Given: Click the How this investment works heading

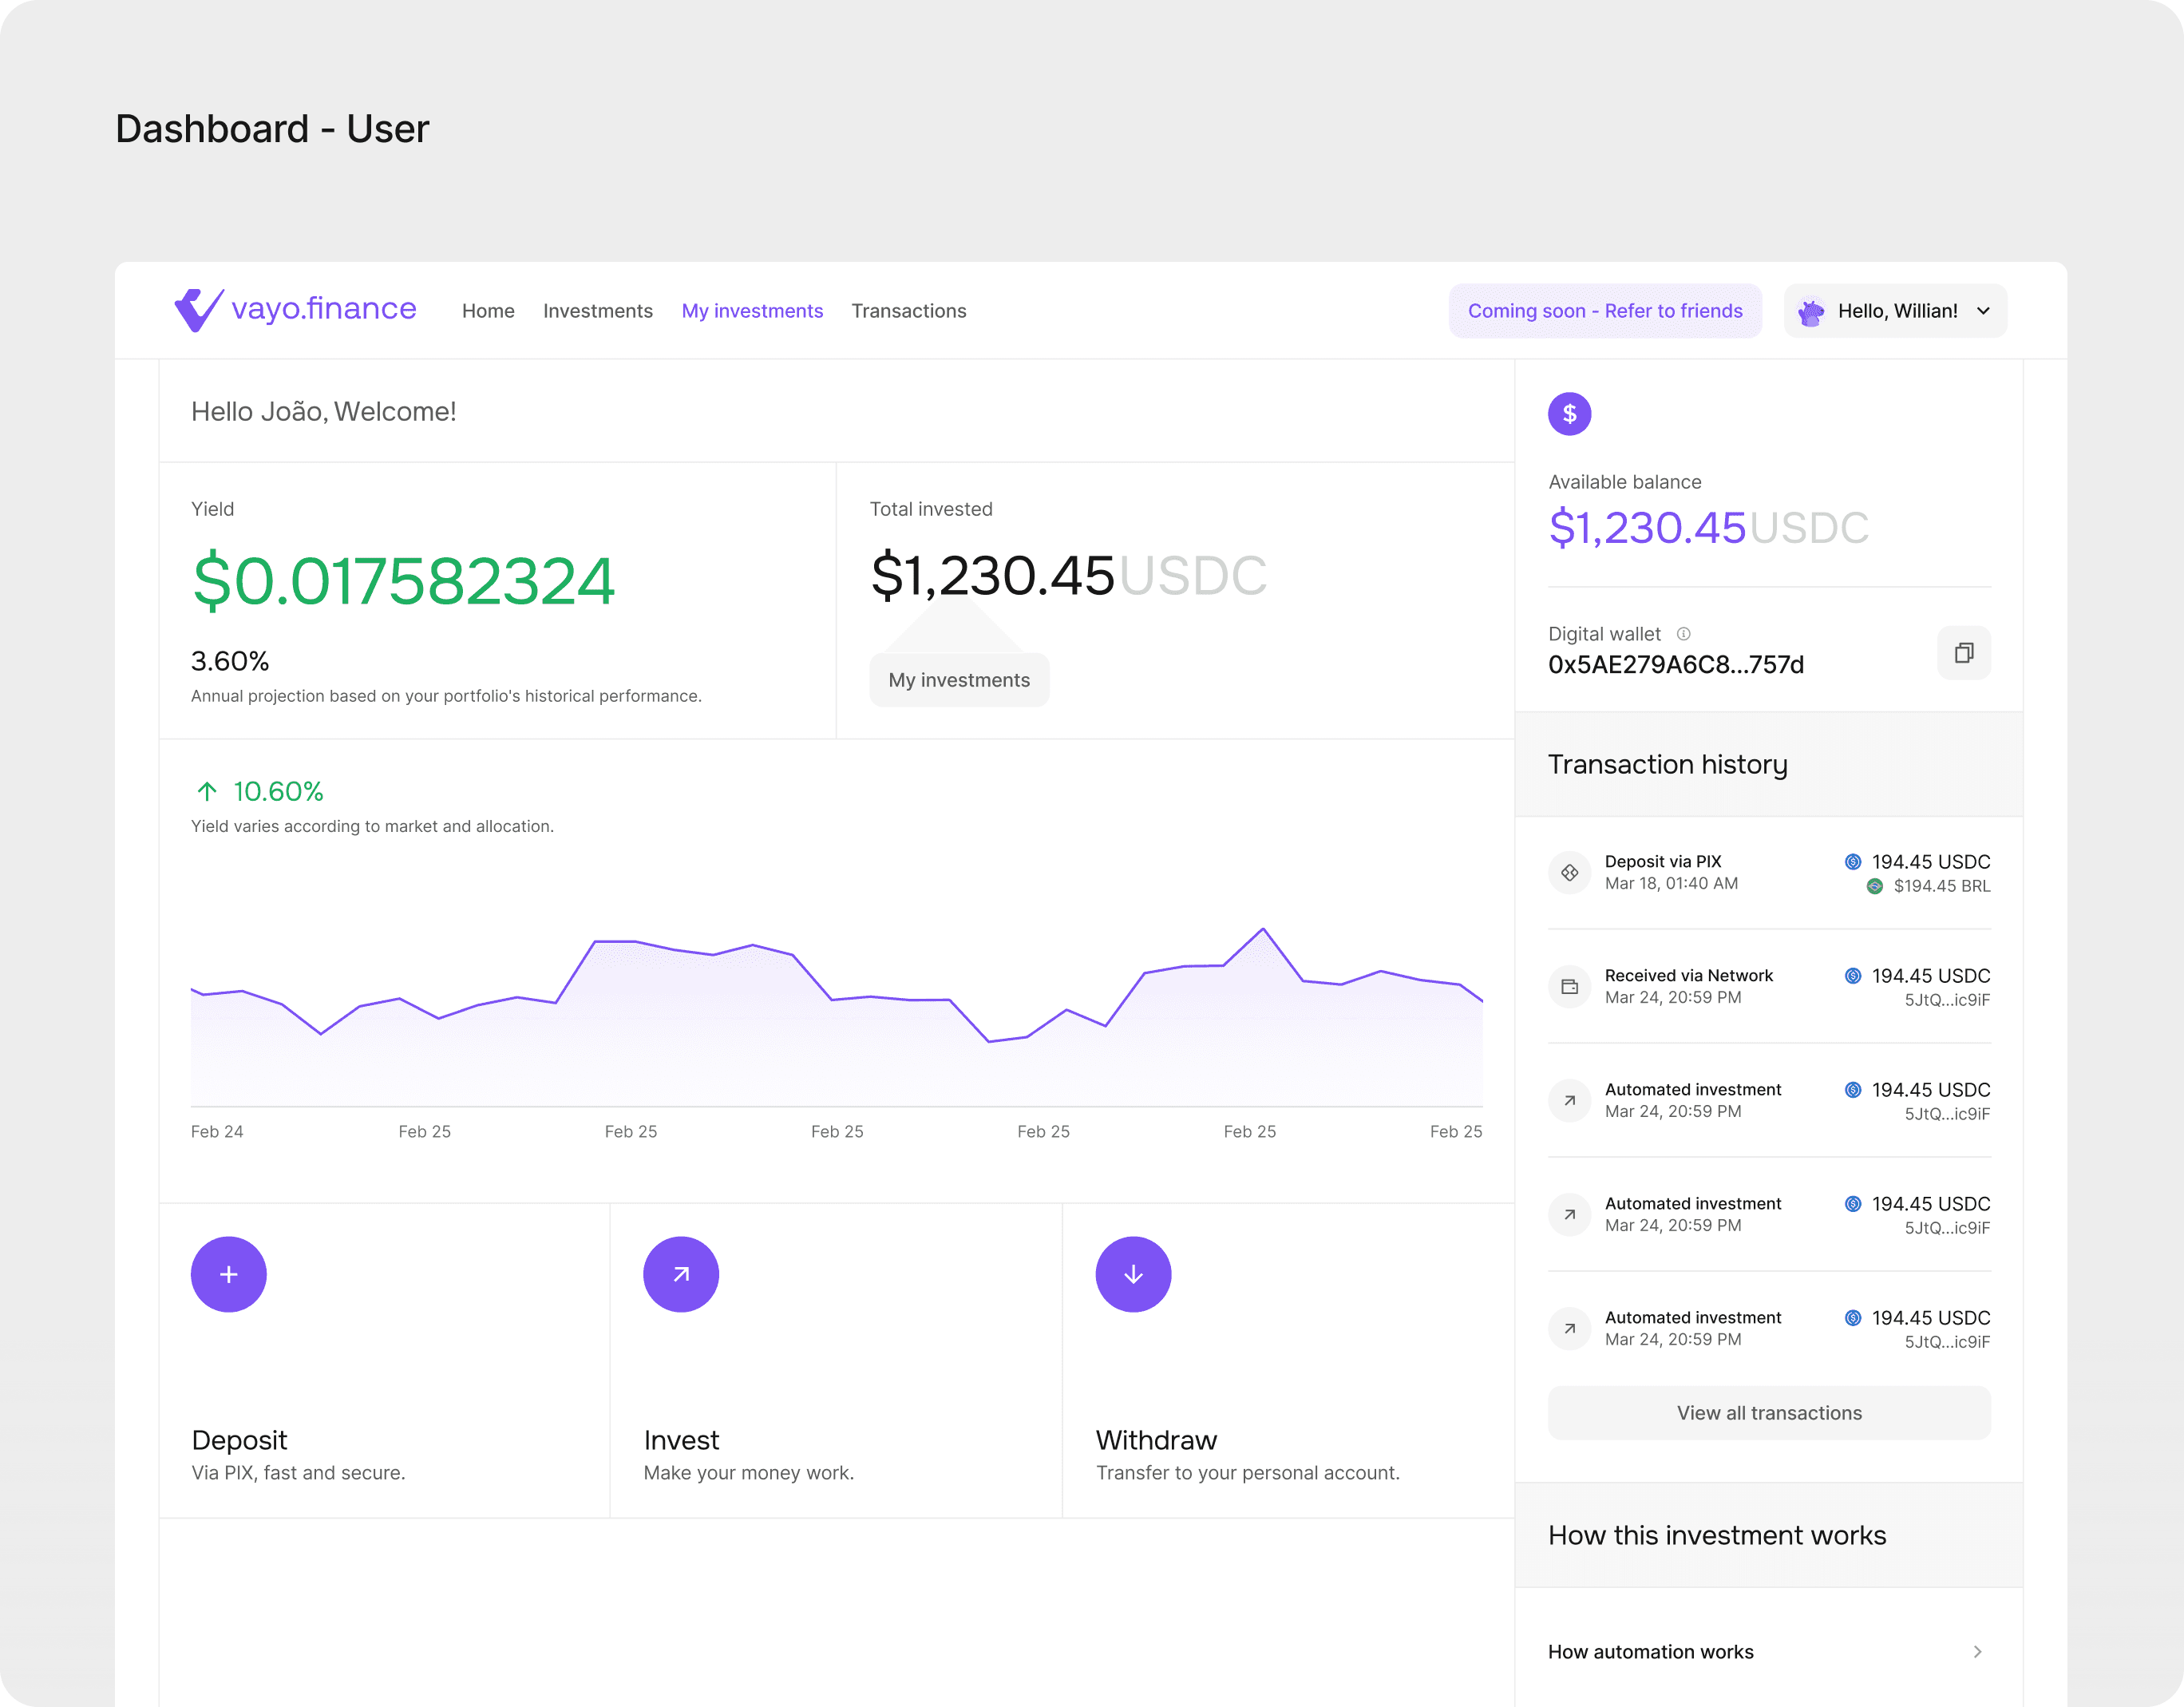Looking at the screenshot, I should click(1716, 1536).
